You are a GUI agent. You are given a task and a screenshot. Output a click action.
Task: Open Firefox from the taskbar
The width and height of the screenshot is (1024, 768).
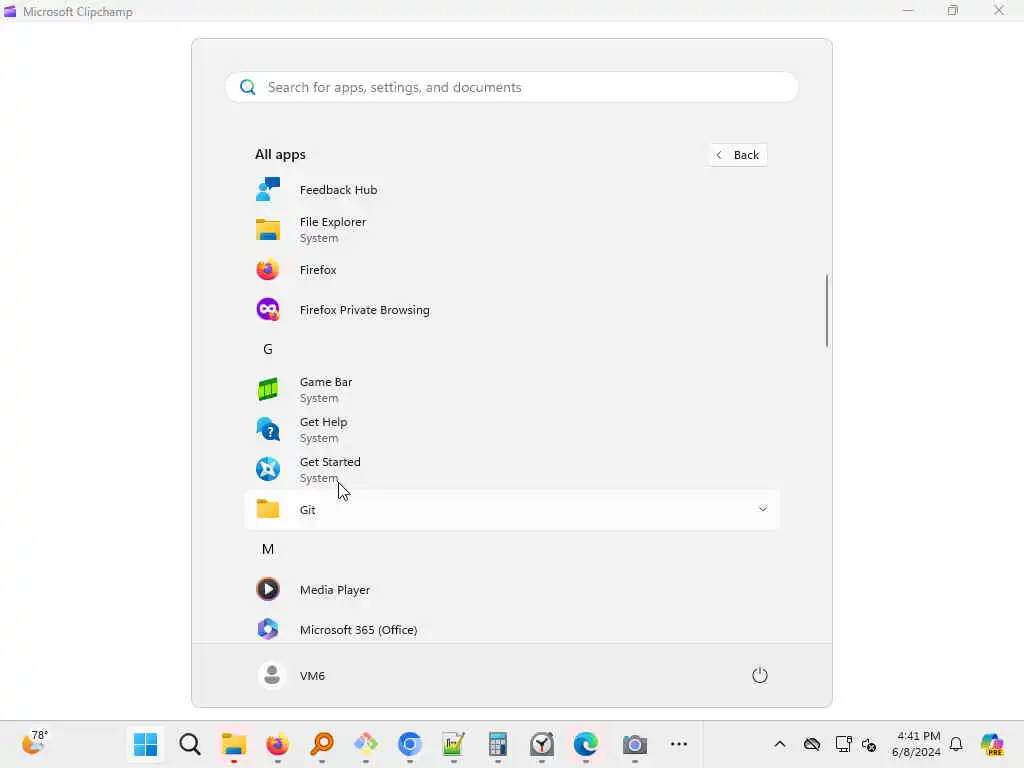click(278, 744)
